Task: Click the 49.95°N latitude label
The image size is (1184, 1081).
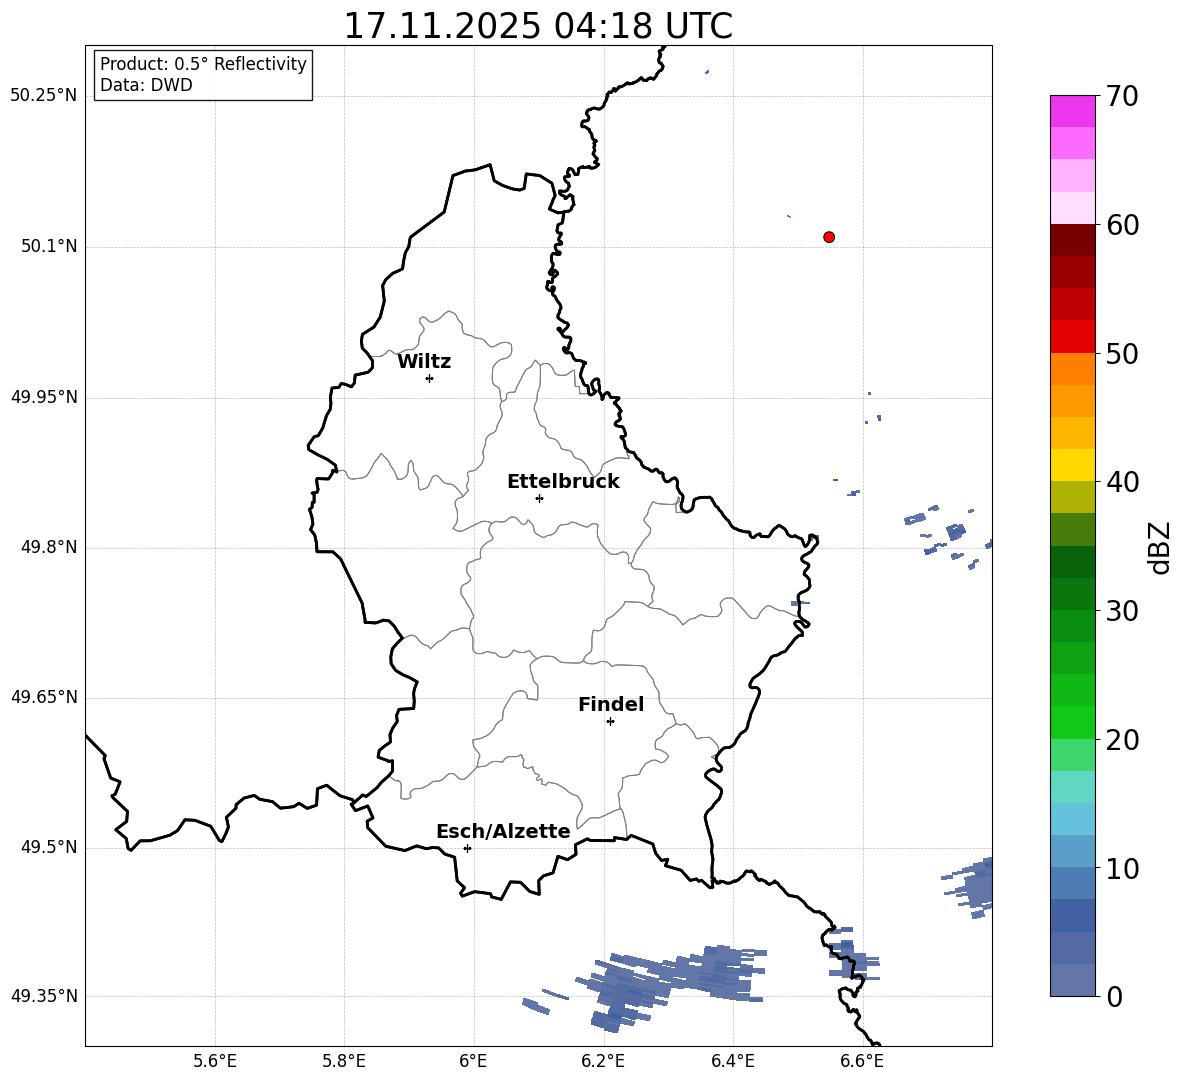Action: 43,397
